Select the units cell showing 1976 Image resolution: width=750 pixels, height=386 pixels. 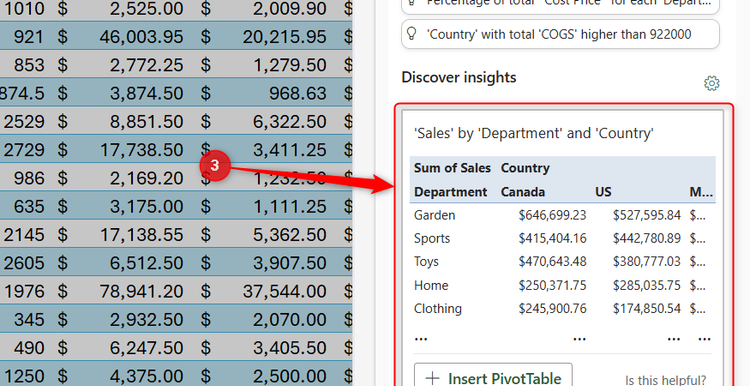point(25,291)
